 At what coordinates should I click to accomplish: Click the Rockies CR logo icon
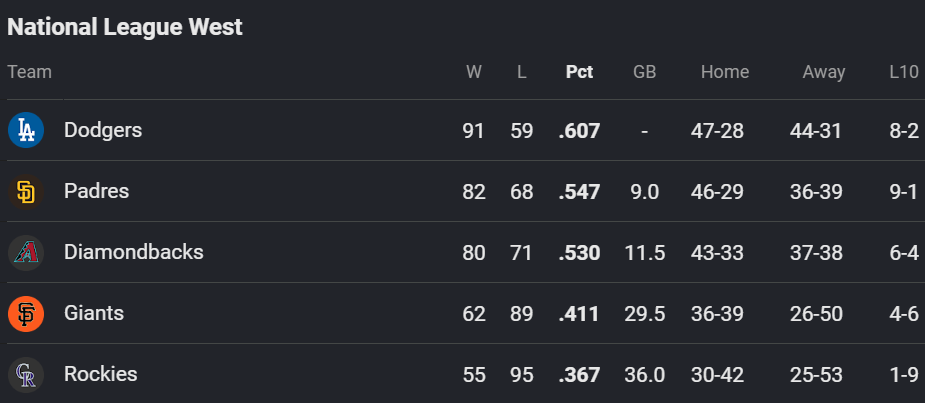click(26, 375)
